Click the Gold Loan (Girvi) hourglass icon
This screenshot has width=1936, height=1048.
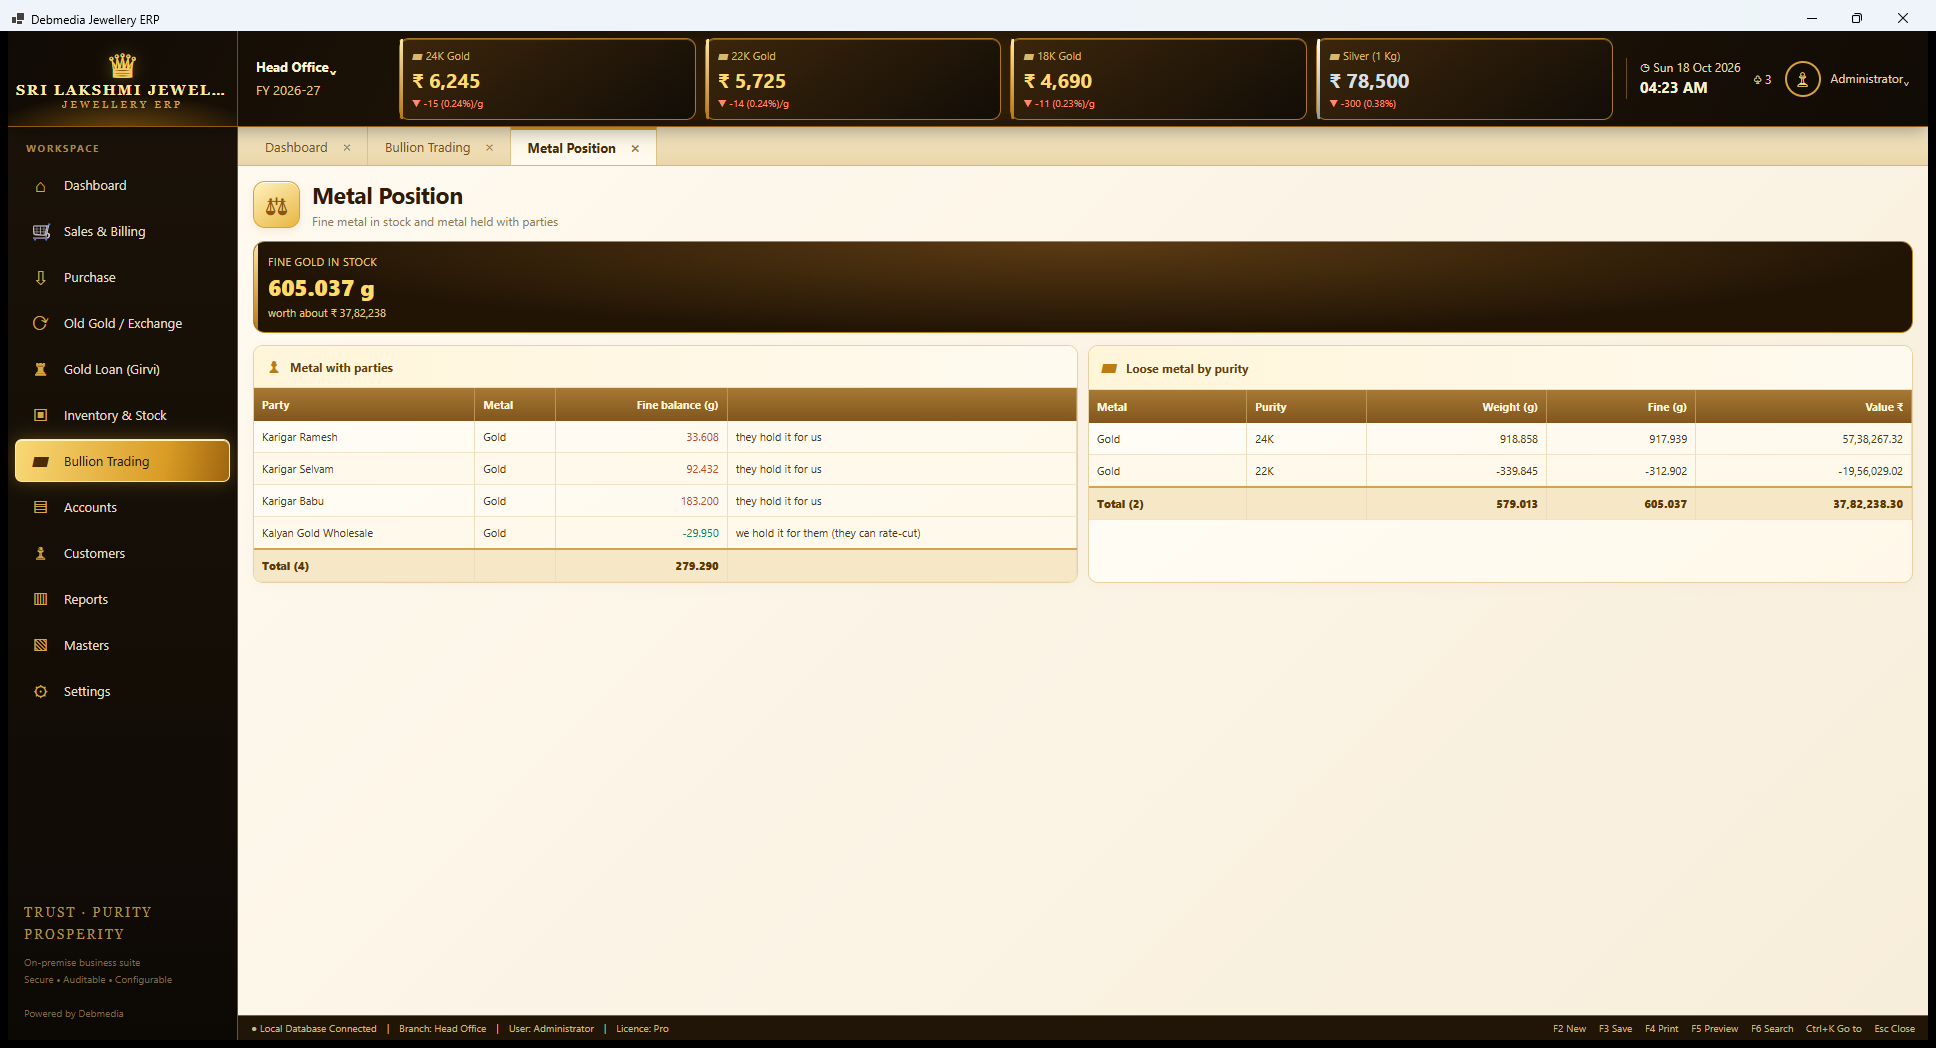pos(40,370)
